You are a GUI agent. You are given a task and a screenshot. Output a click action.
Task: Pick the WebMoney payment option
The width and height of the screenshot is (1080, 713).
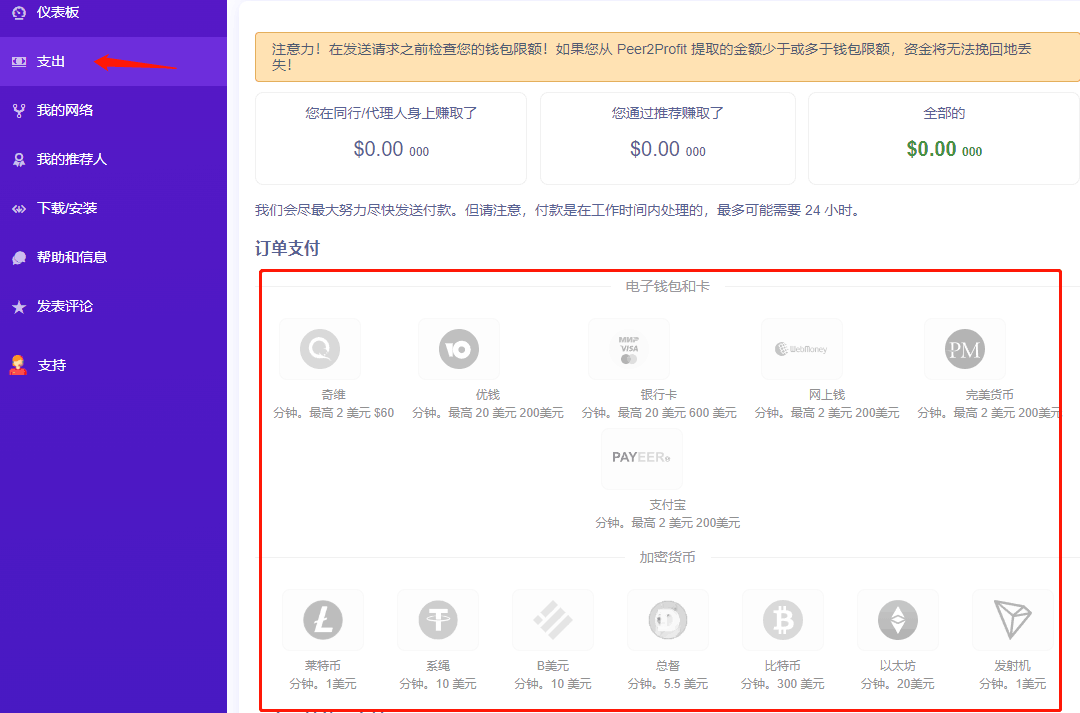(801, 349)
